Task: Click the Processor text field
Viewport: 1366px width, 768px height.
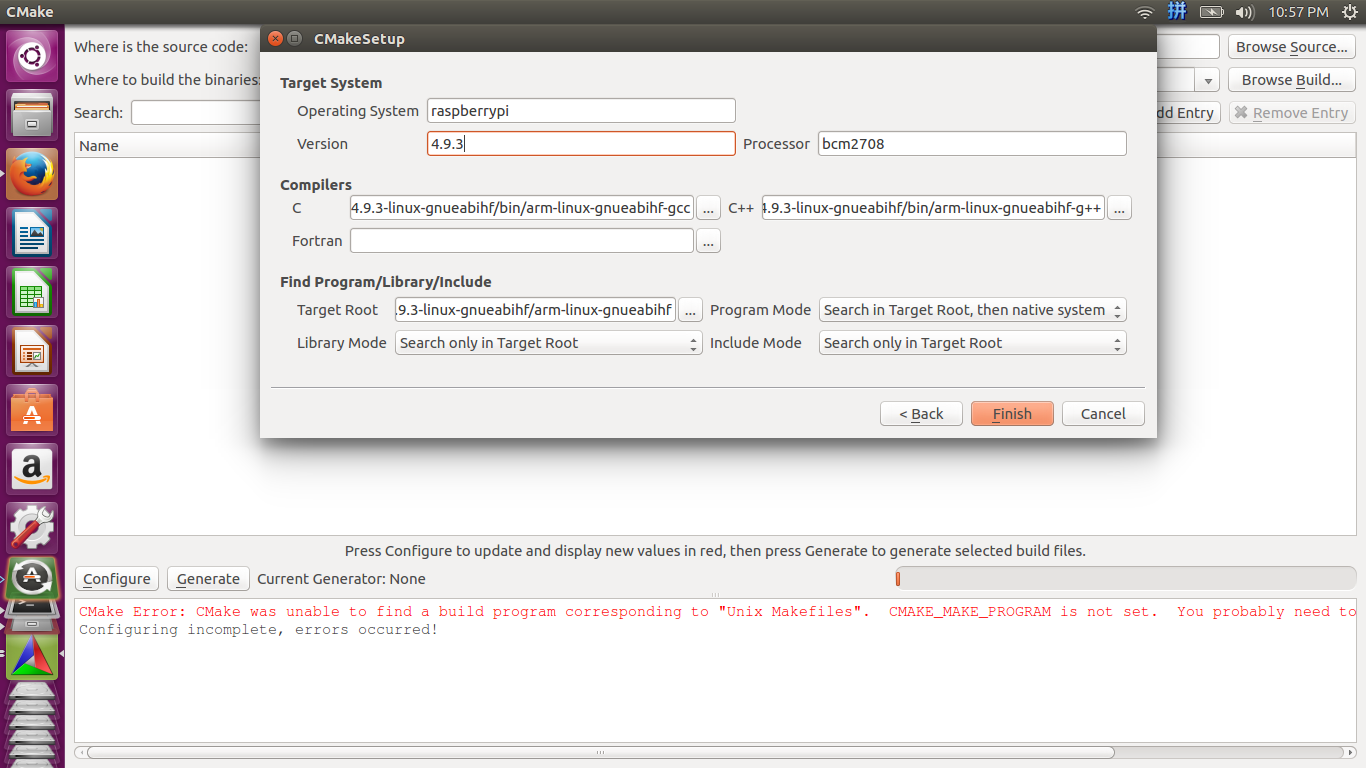Action: point(971,144)
